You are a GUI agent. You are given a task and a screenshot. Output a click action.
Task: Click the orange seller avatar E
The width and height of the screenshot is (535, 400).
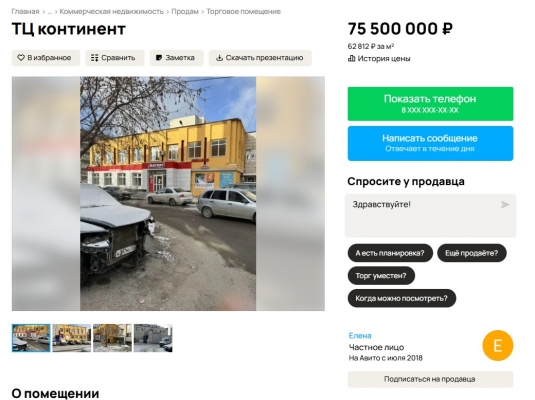pos(497,345)
